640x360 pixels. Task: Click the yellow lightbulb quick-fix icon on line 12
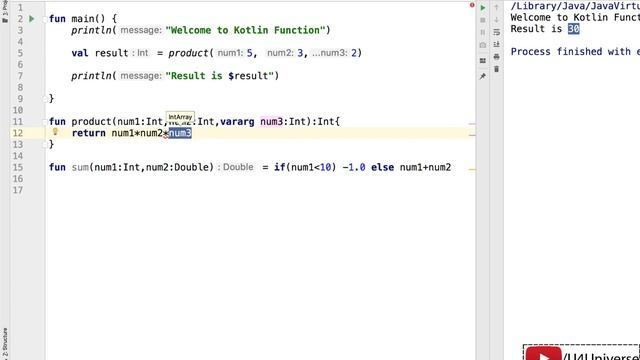55,131
